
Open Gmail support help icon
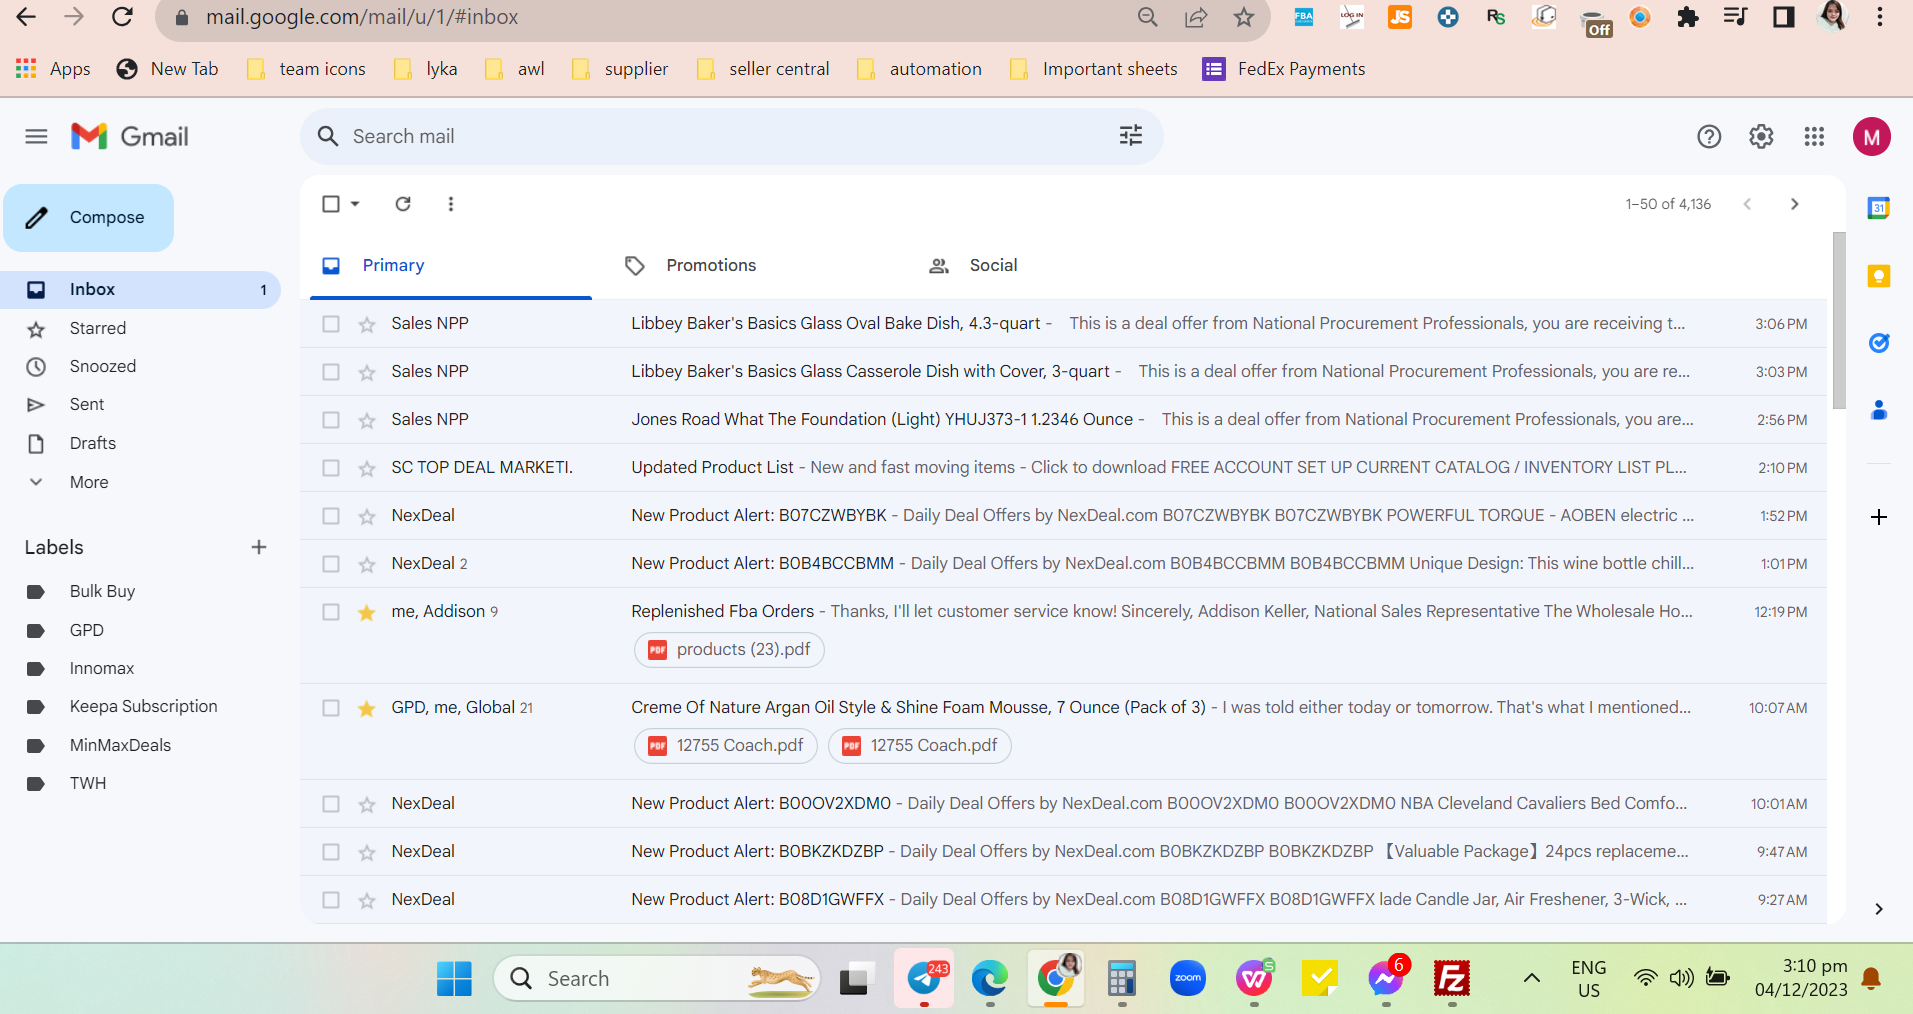(x=1709, y=137)
